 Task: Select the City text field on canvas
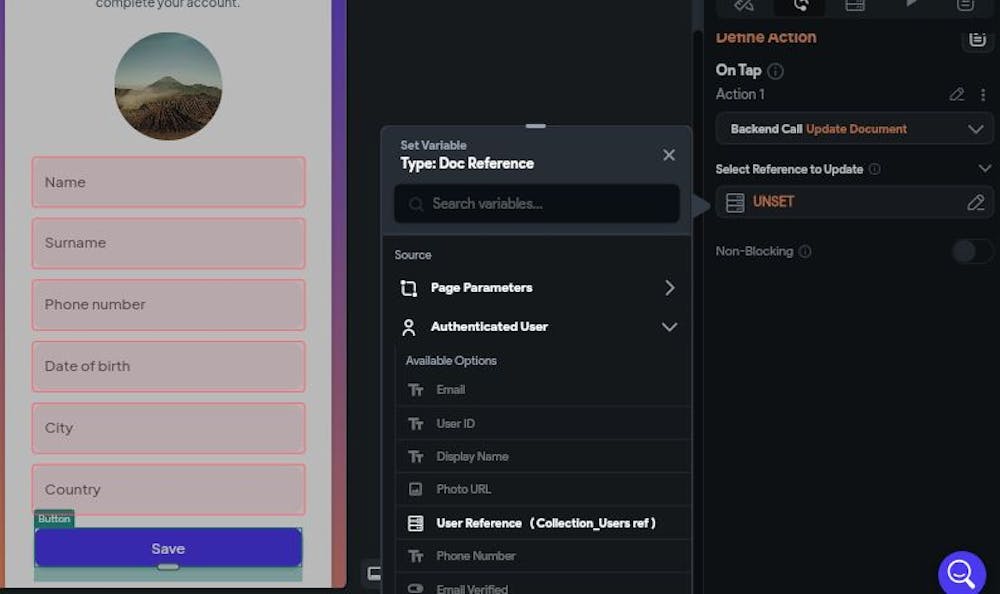coord(168,428)
